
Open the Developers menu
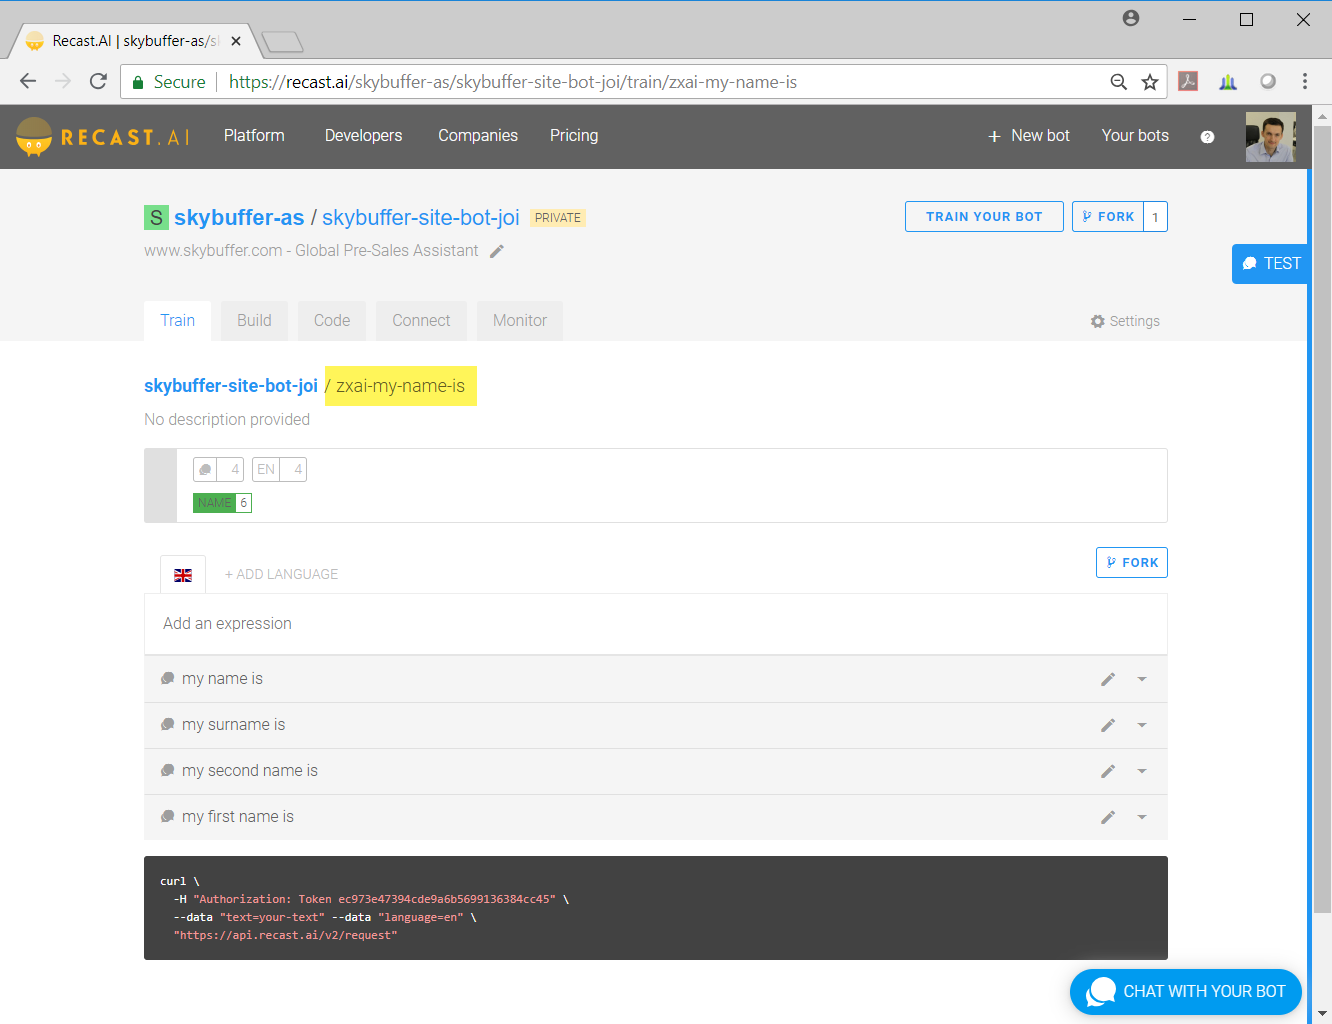(363, 136)
